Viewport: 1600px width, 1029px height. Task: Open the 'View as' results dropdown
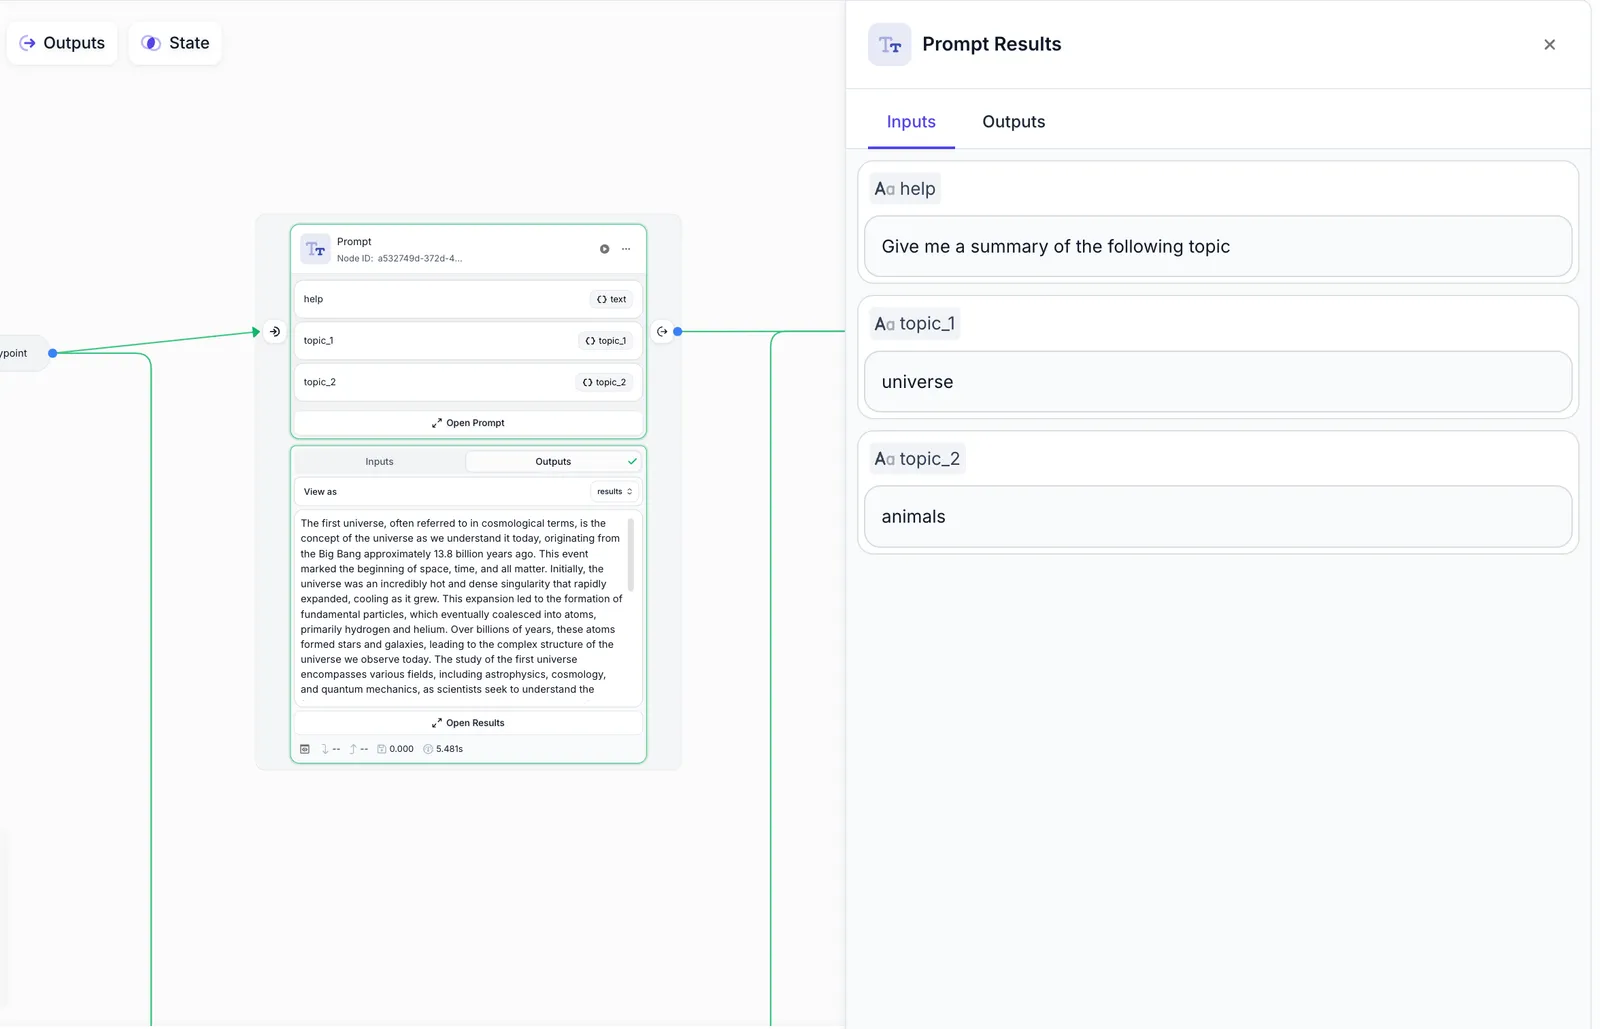click(614, 492)
